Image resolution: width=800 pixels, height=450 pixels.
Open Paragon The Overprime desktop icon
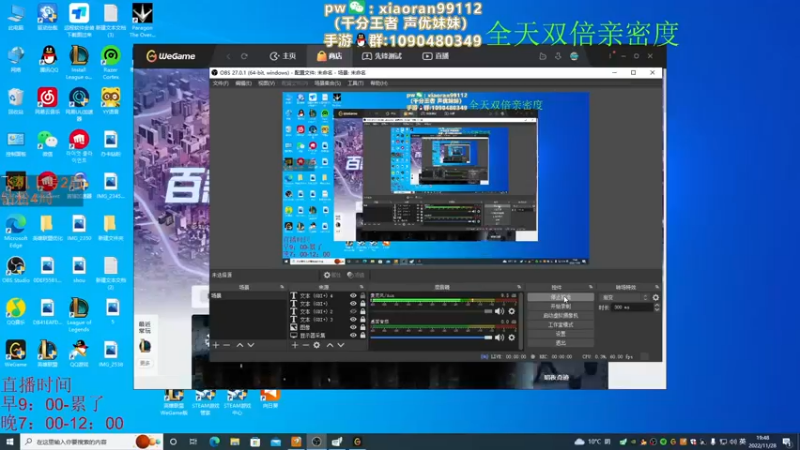pos(142,20)
